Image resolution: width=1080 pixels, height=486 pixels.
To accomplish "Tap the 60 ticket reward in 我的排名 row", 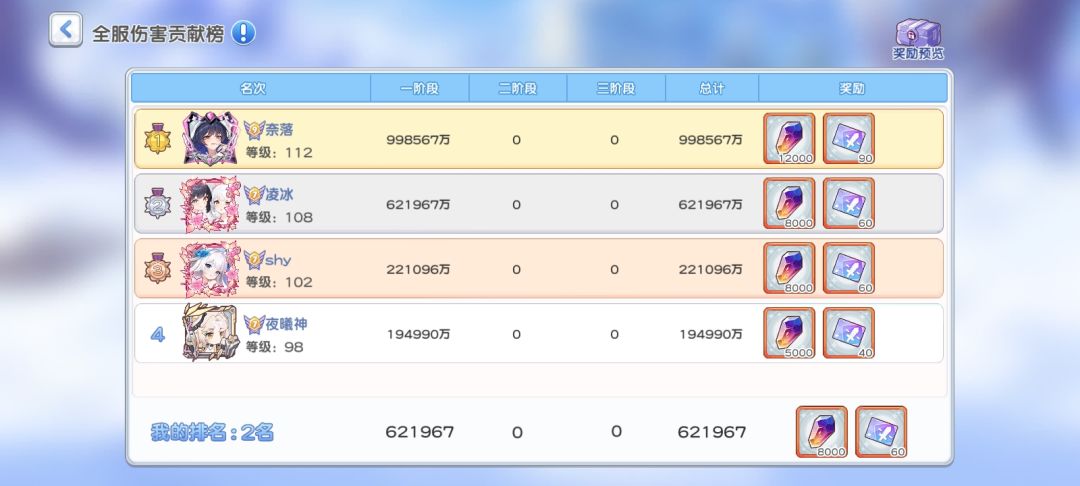I will tap(881, 432).
